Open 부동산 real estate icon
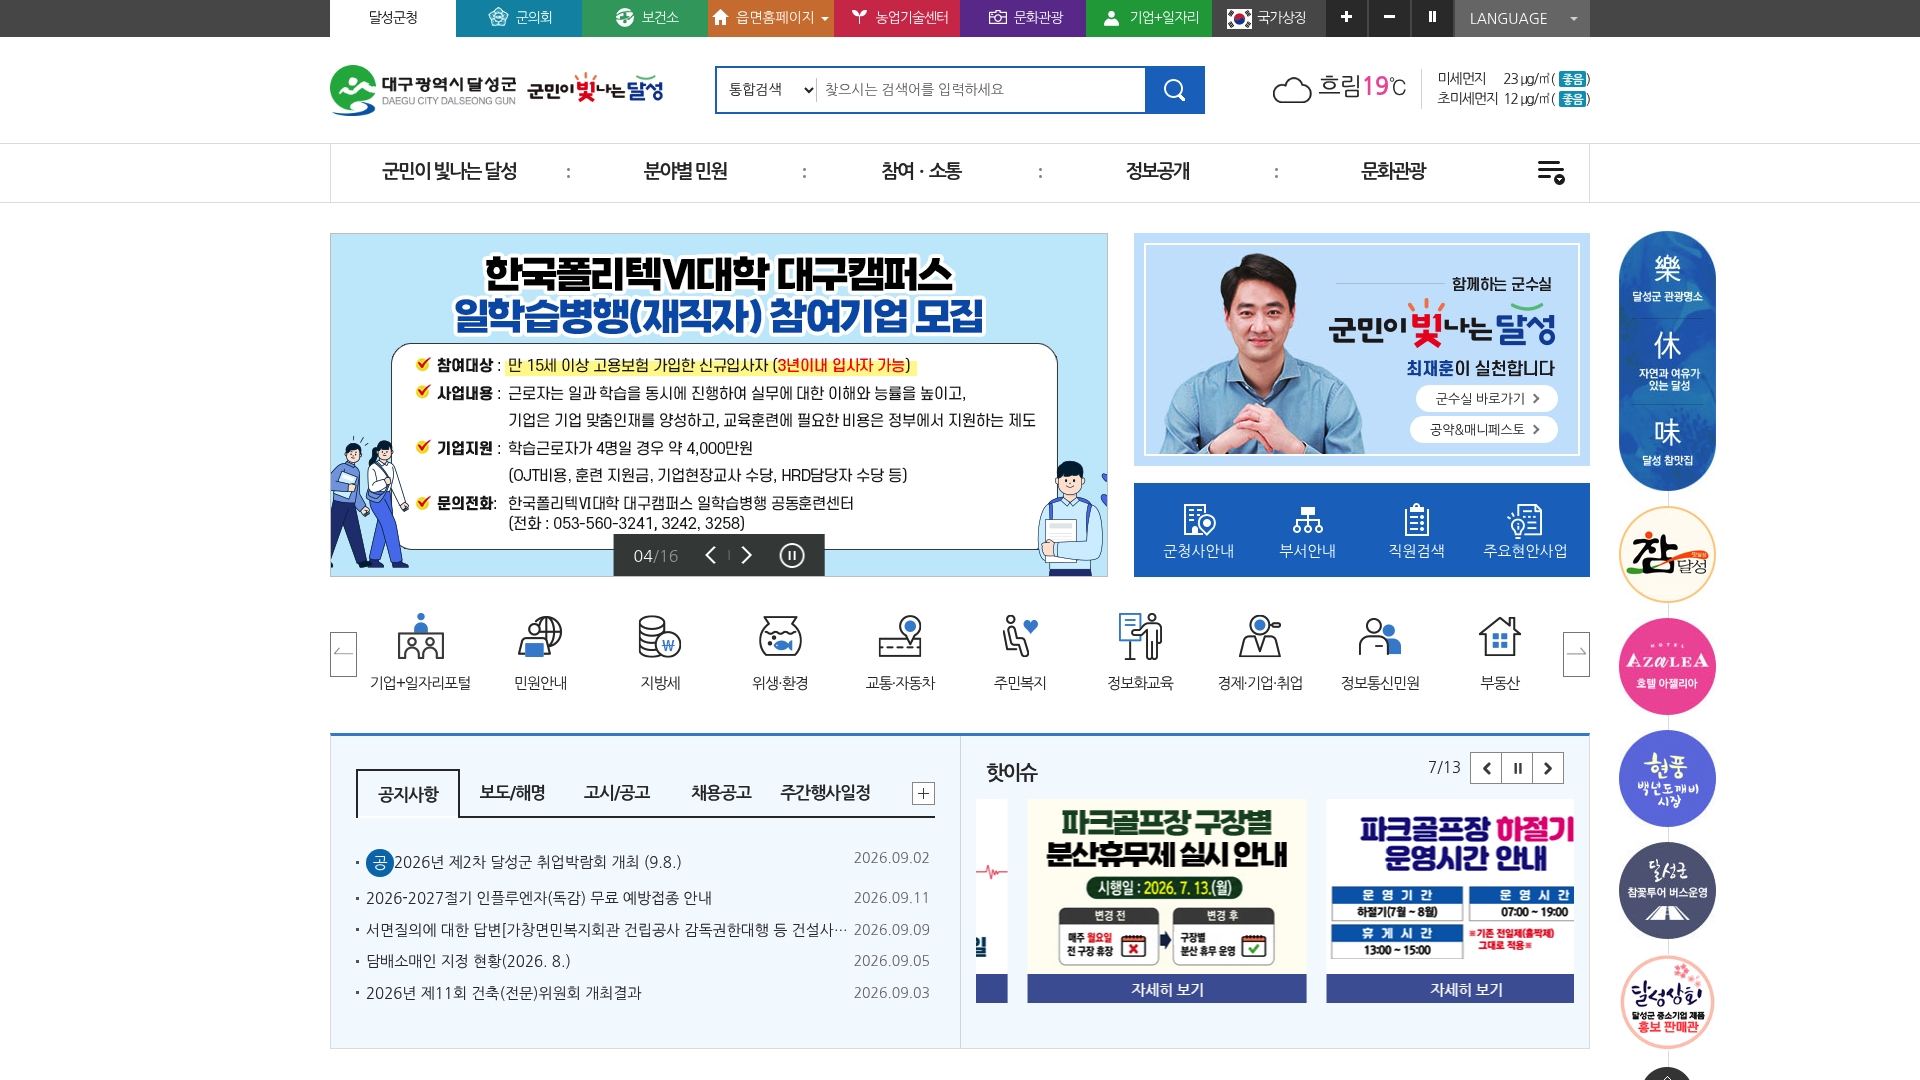Image resolution: width=1920 pixels, height=1080 pixels. 1500,652
